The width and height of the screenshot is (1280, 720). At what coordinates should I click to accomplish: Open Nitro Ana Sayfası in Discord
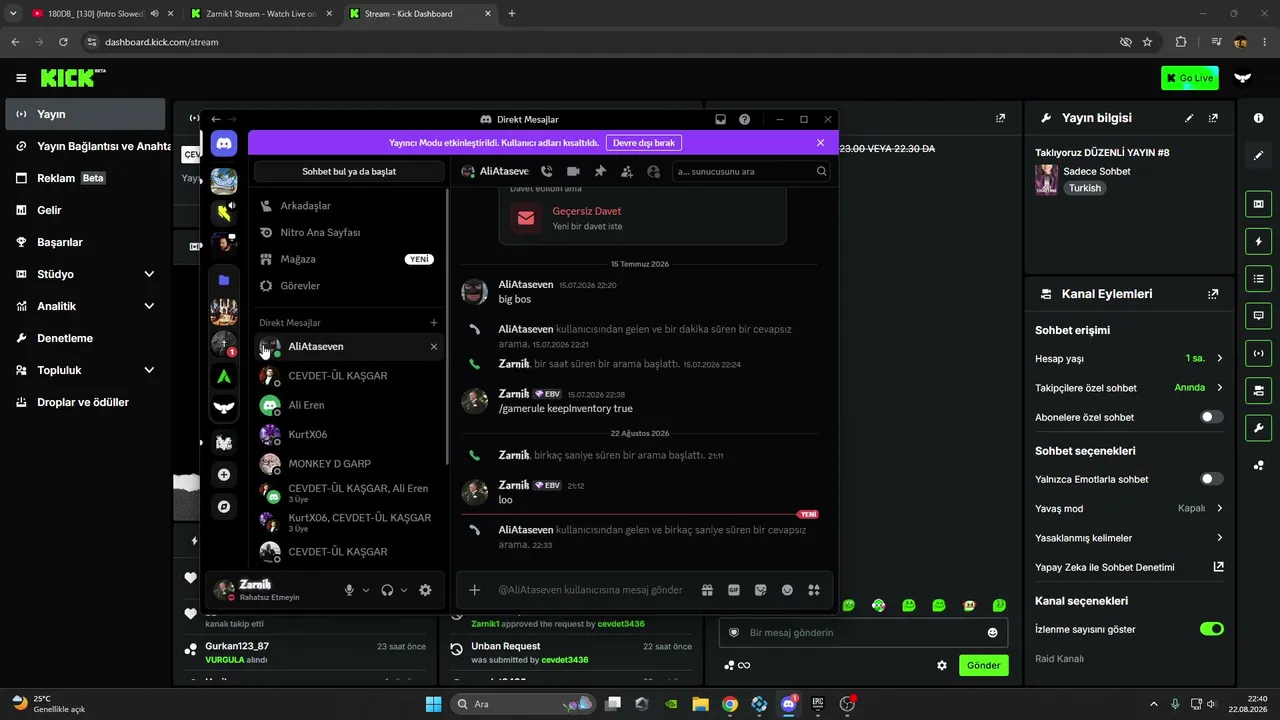(x=347, y=232)
